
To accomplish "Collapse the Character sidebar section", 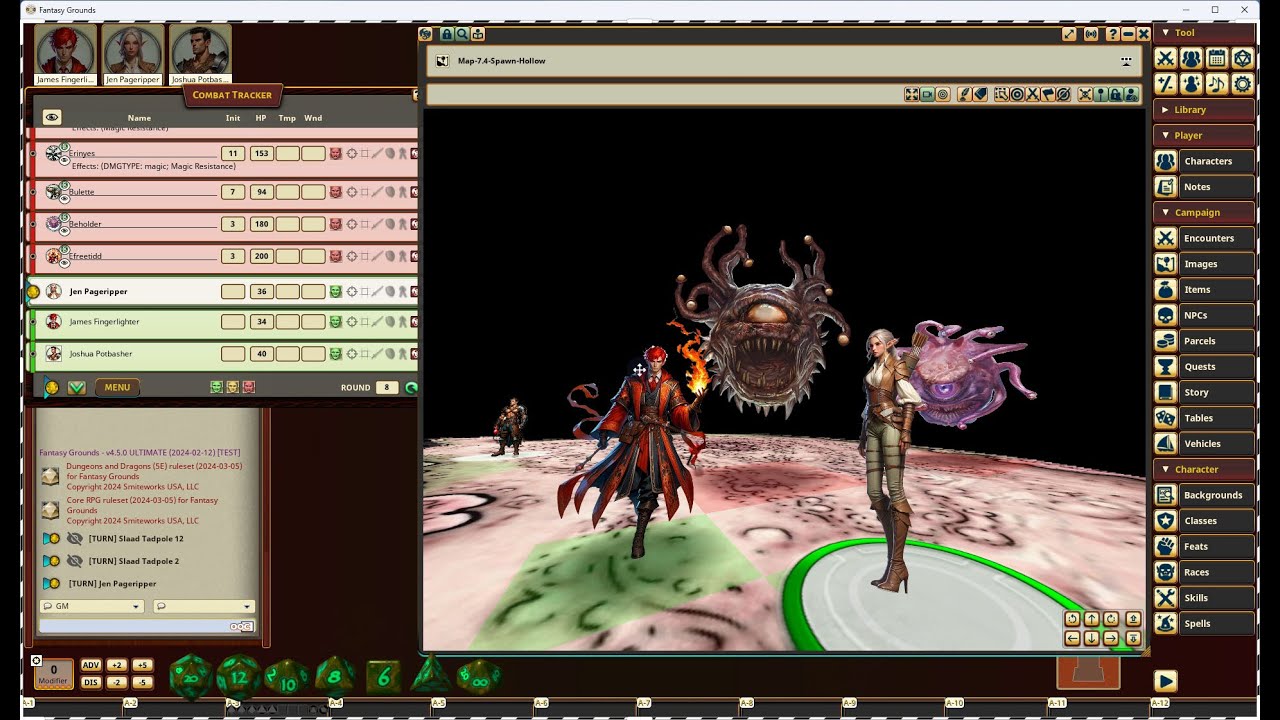I will tap(1204, 469).
